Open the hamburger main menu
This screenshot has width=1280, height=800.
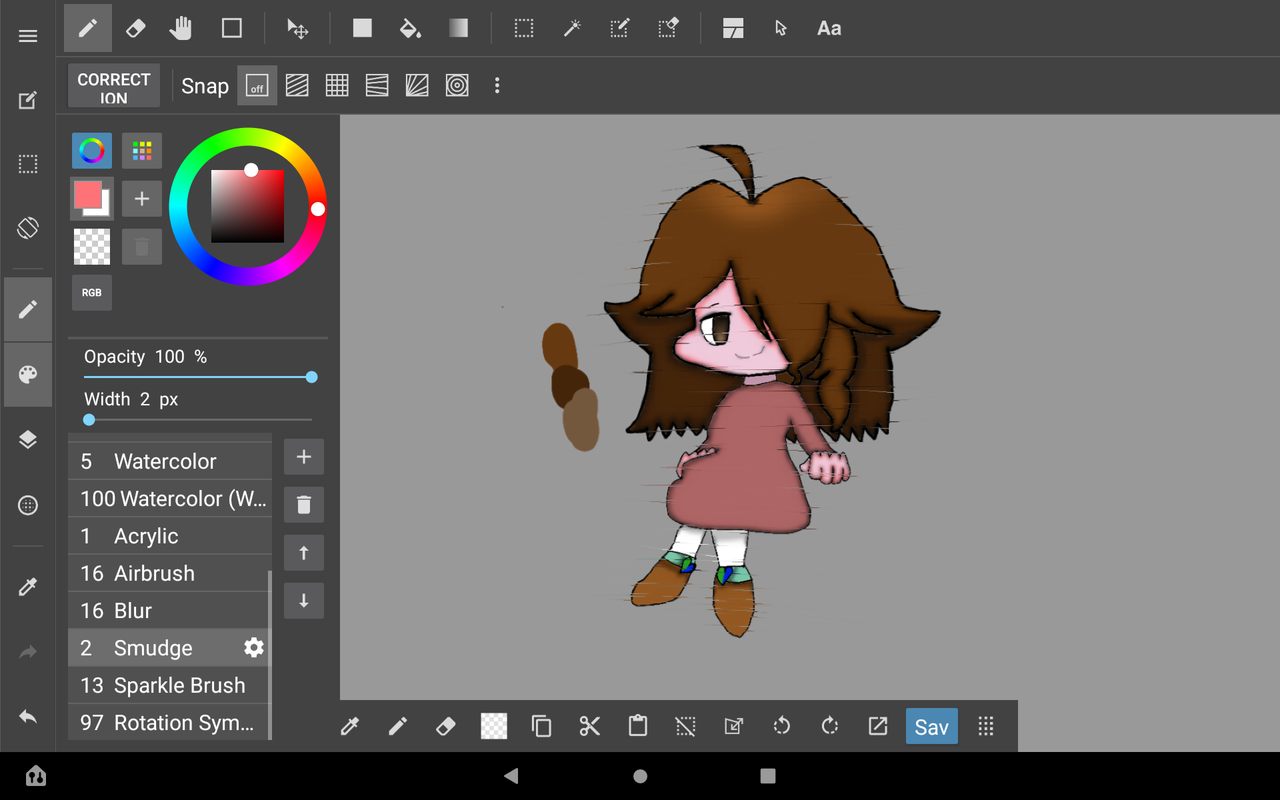[28, 36]
